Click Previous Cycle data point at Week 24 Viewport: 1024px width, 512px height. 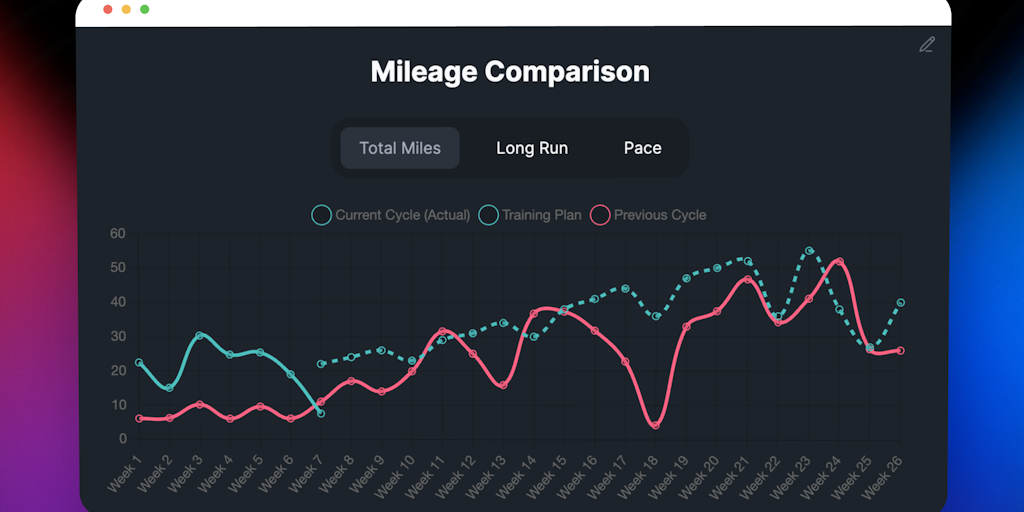tap(839, 262)
